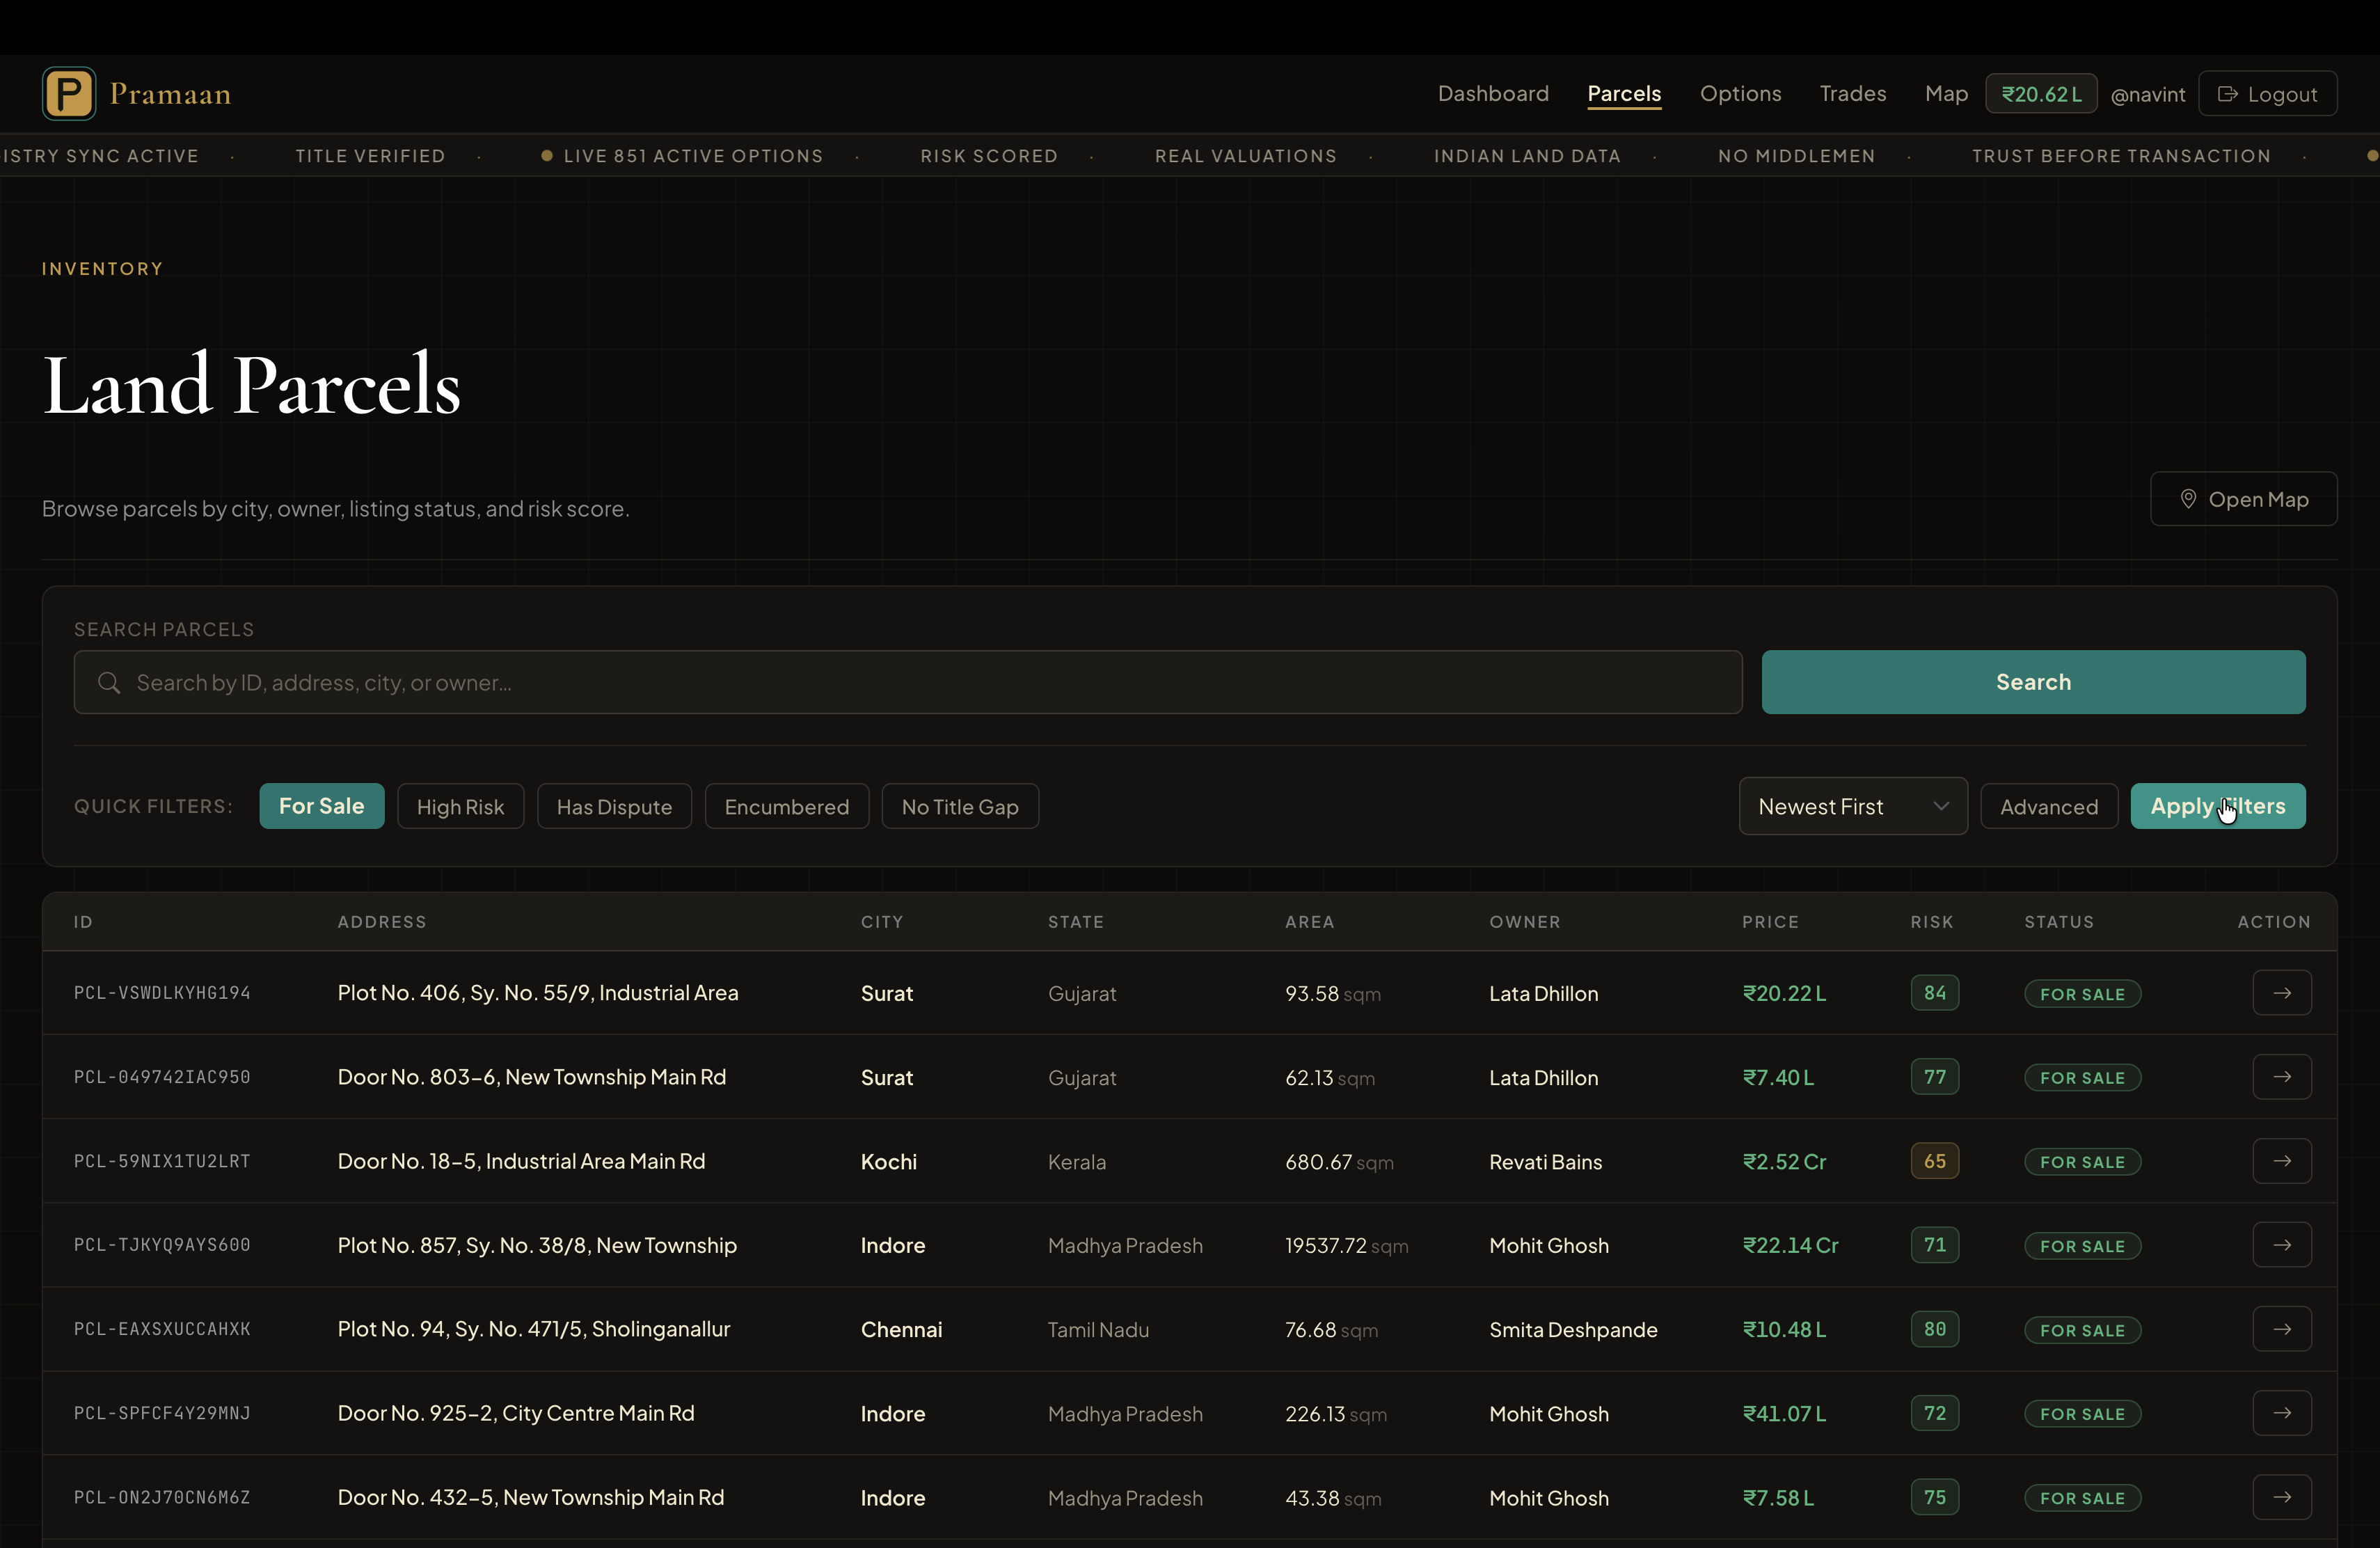Viewport: 2380px width, 1548px height.
Task: Click arrow action for PCL-0N2J70CN6M6Z
Action: tap(2281, 1497)
